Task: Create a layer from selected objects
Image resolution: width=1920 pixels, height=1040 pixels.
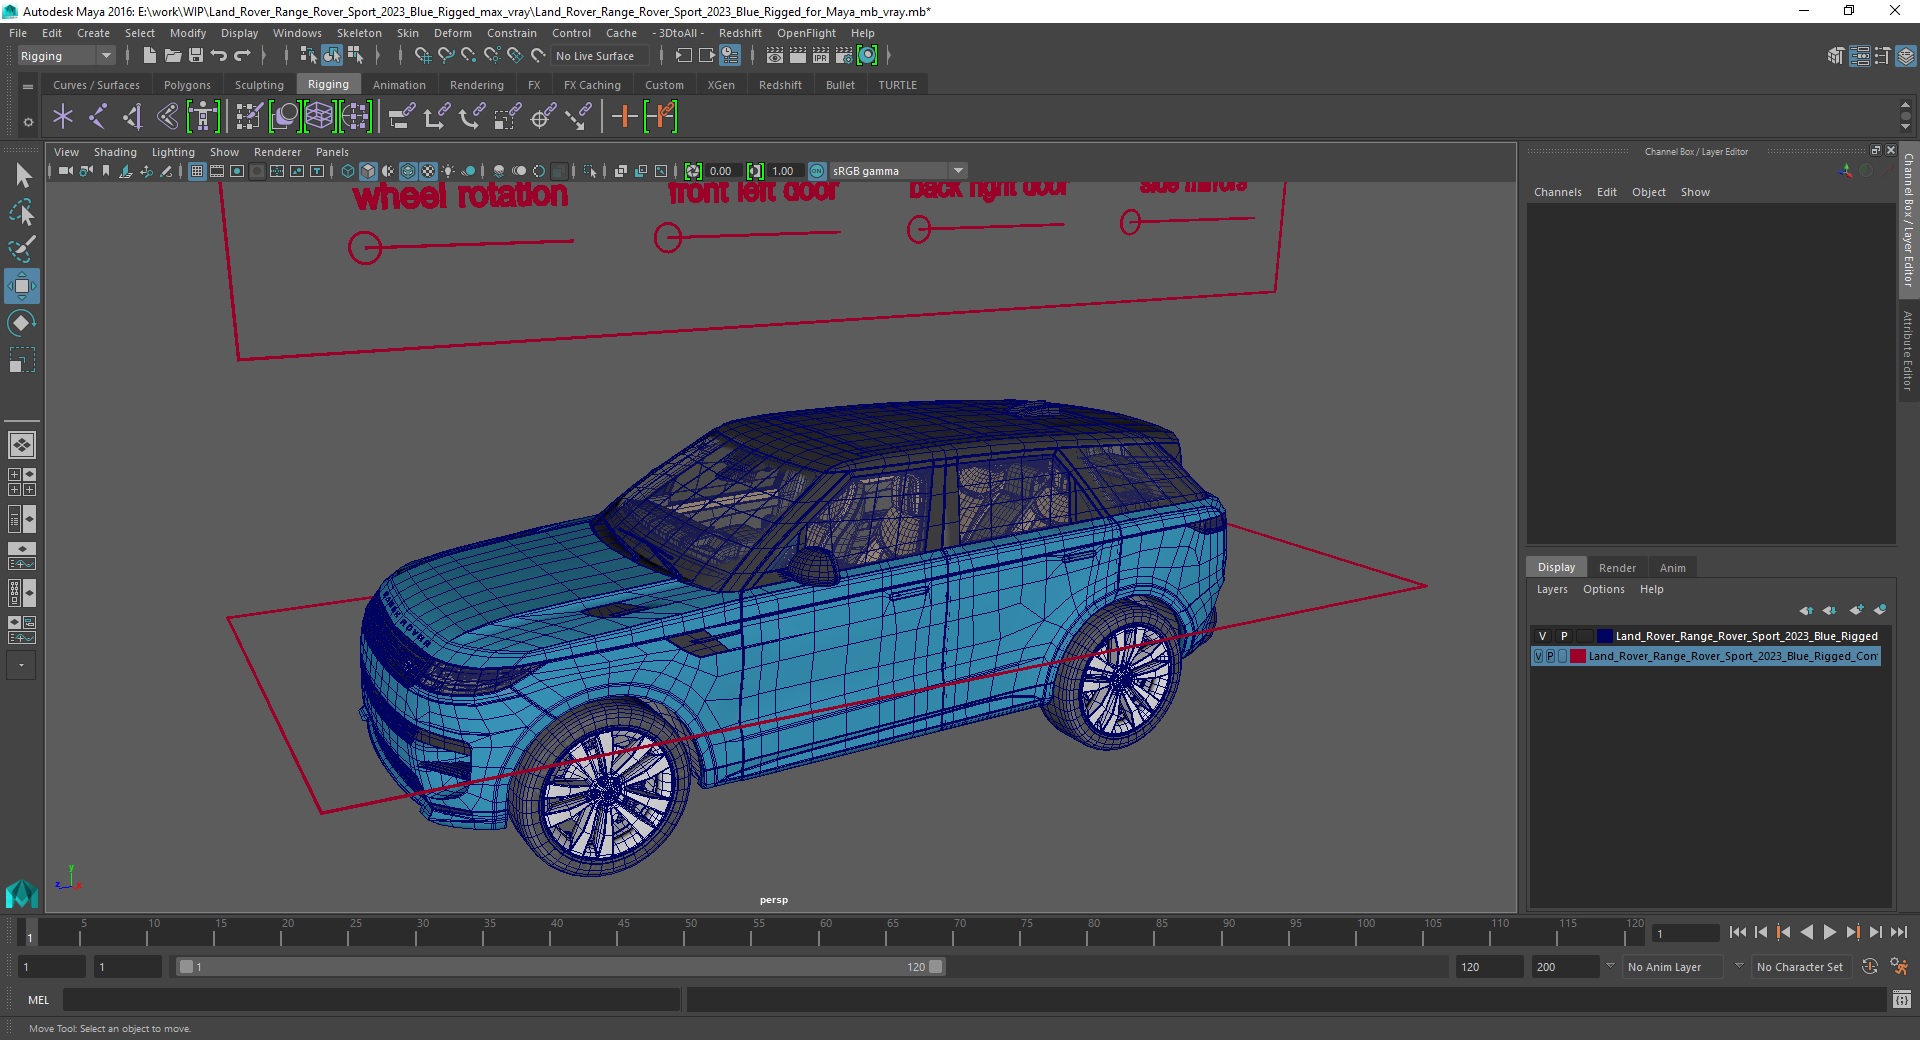Action: click(1880, 610)
